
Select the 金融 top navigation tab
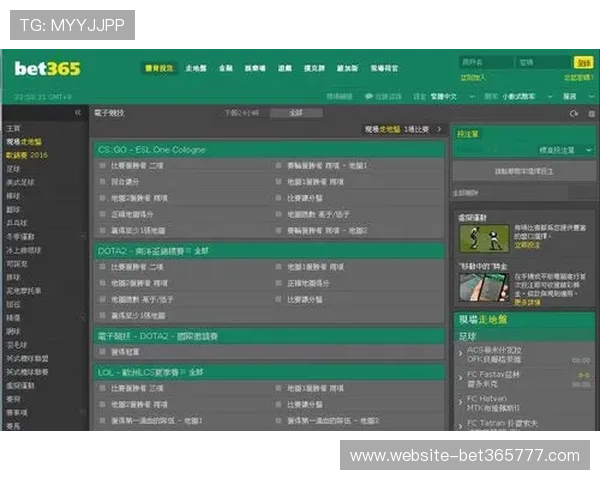(x=226, y=68)
